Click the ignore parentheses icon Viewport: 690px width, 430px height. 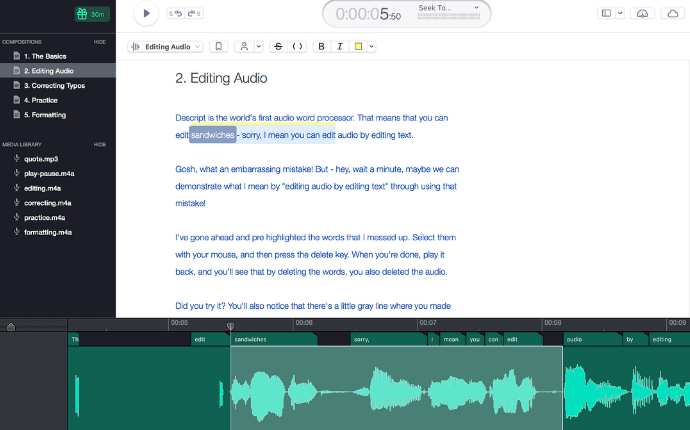point(297,47)
